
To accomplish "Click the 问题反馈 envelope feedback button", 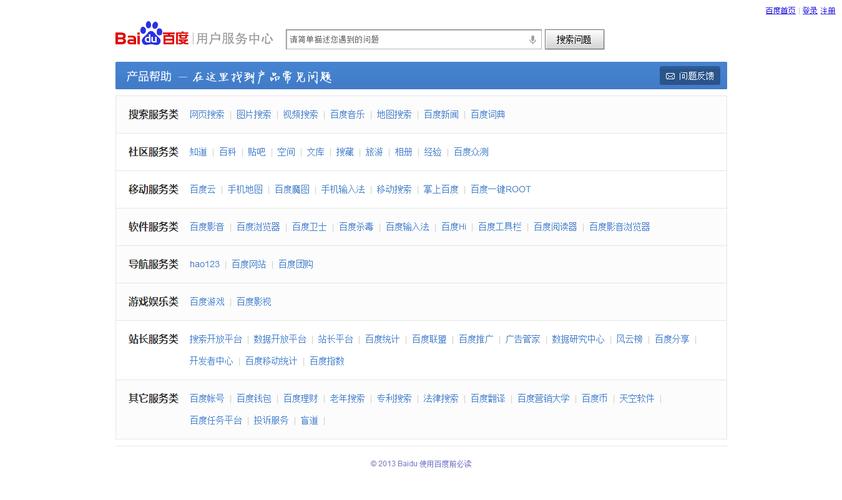I will pos(690,76).
